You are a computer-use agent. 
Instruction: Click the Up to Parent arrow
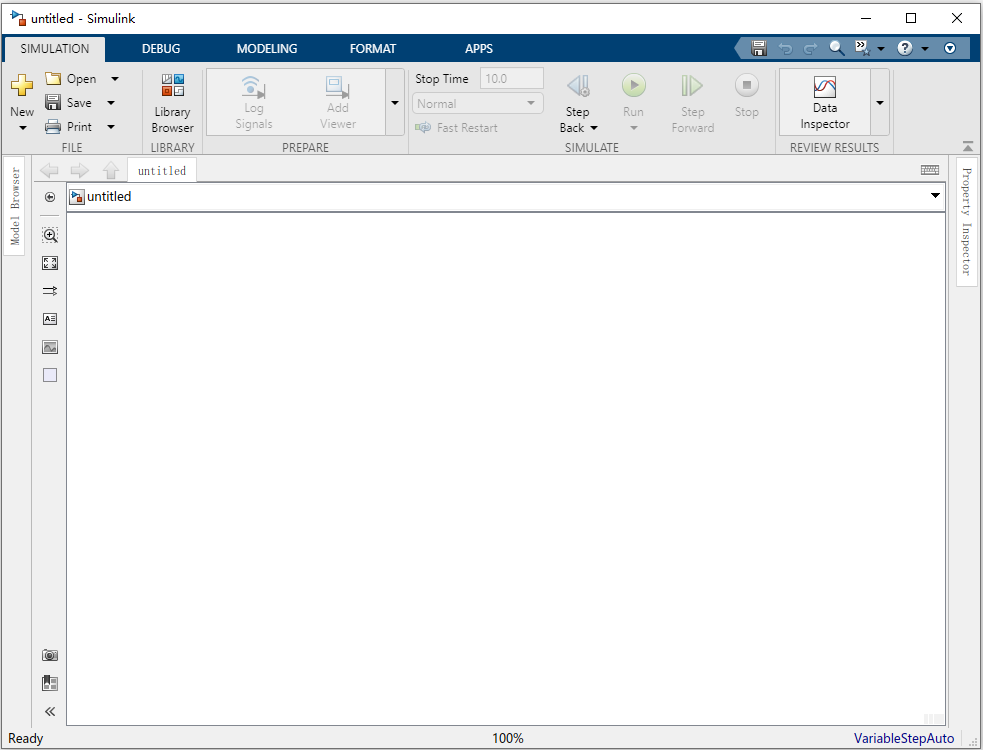pos(110,170)
